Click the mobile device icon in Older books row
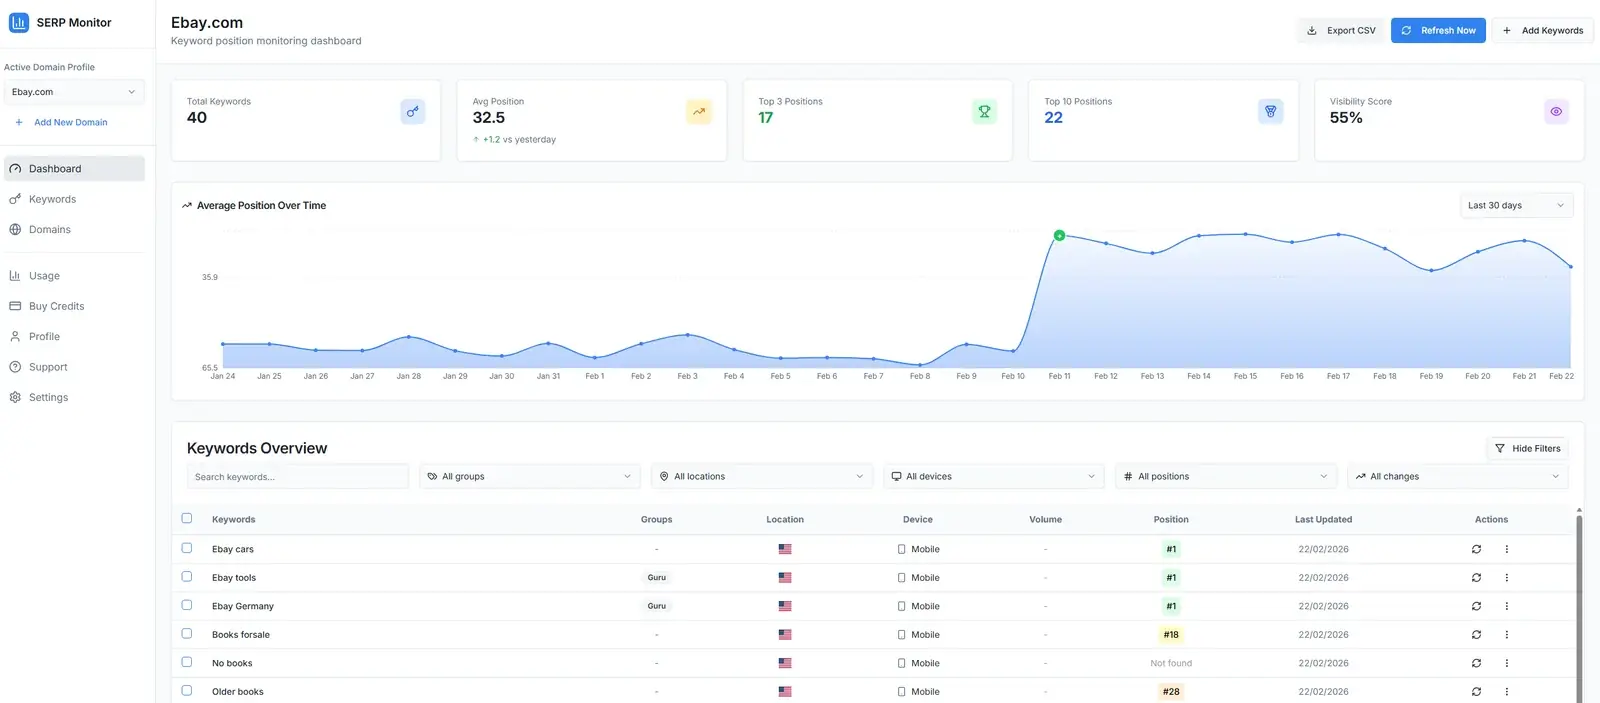The width and height of the screenshot is (1600, 703). (901, 692)
